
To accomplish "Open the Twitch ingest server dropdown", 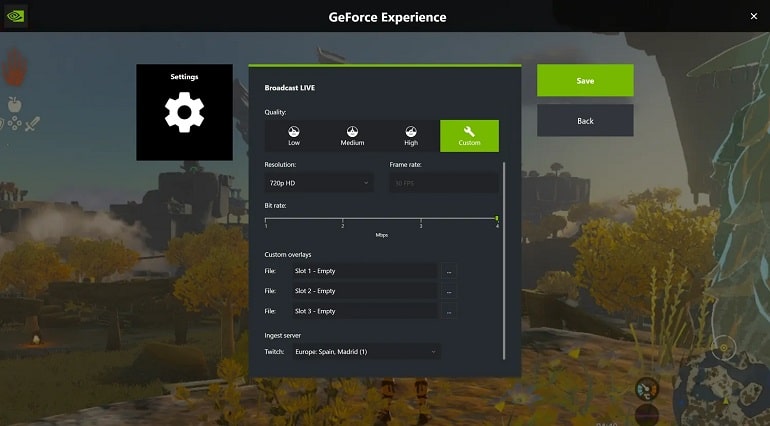I will coord(366,352).
